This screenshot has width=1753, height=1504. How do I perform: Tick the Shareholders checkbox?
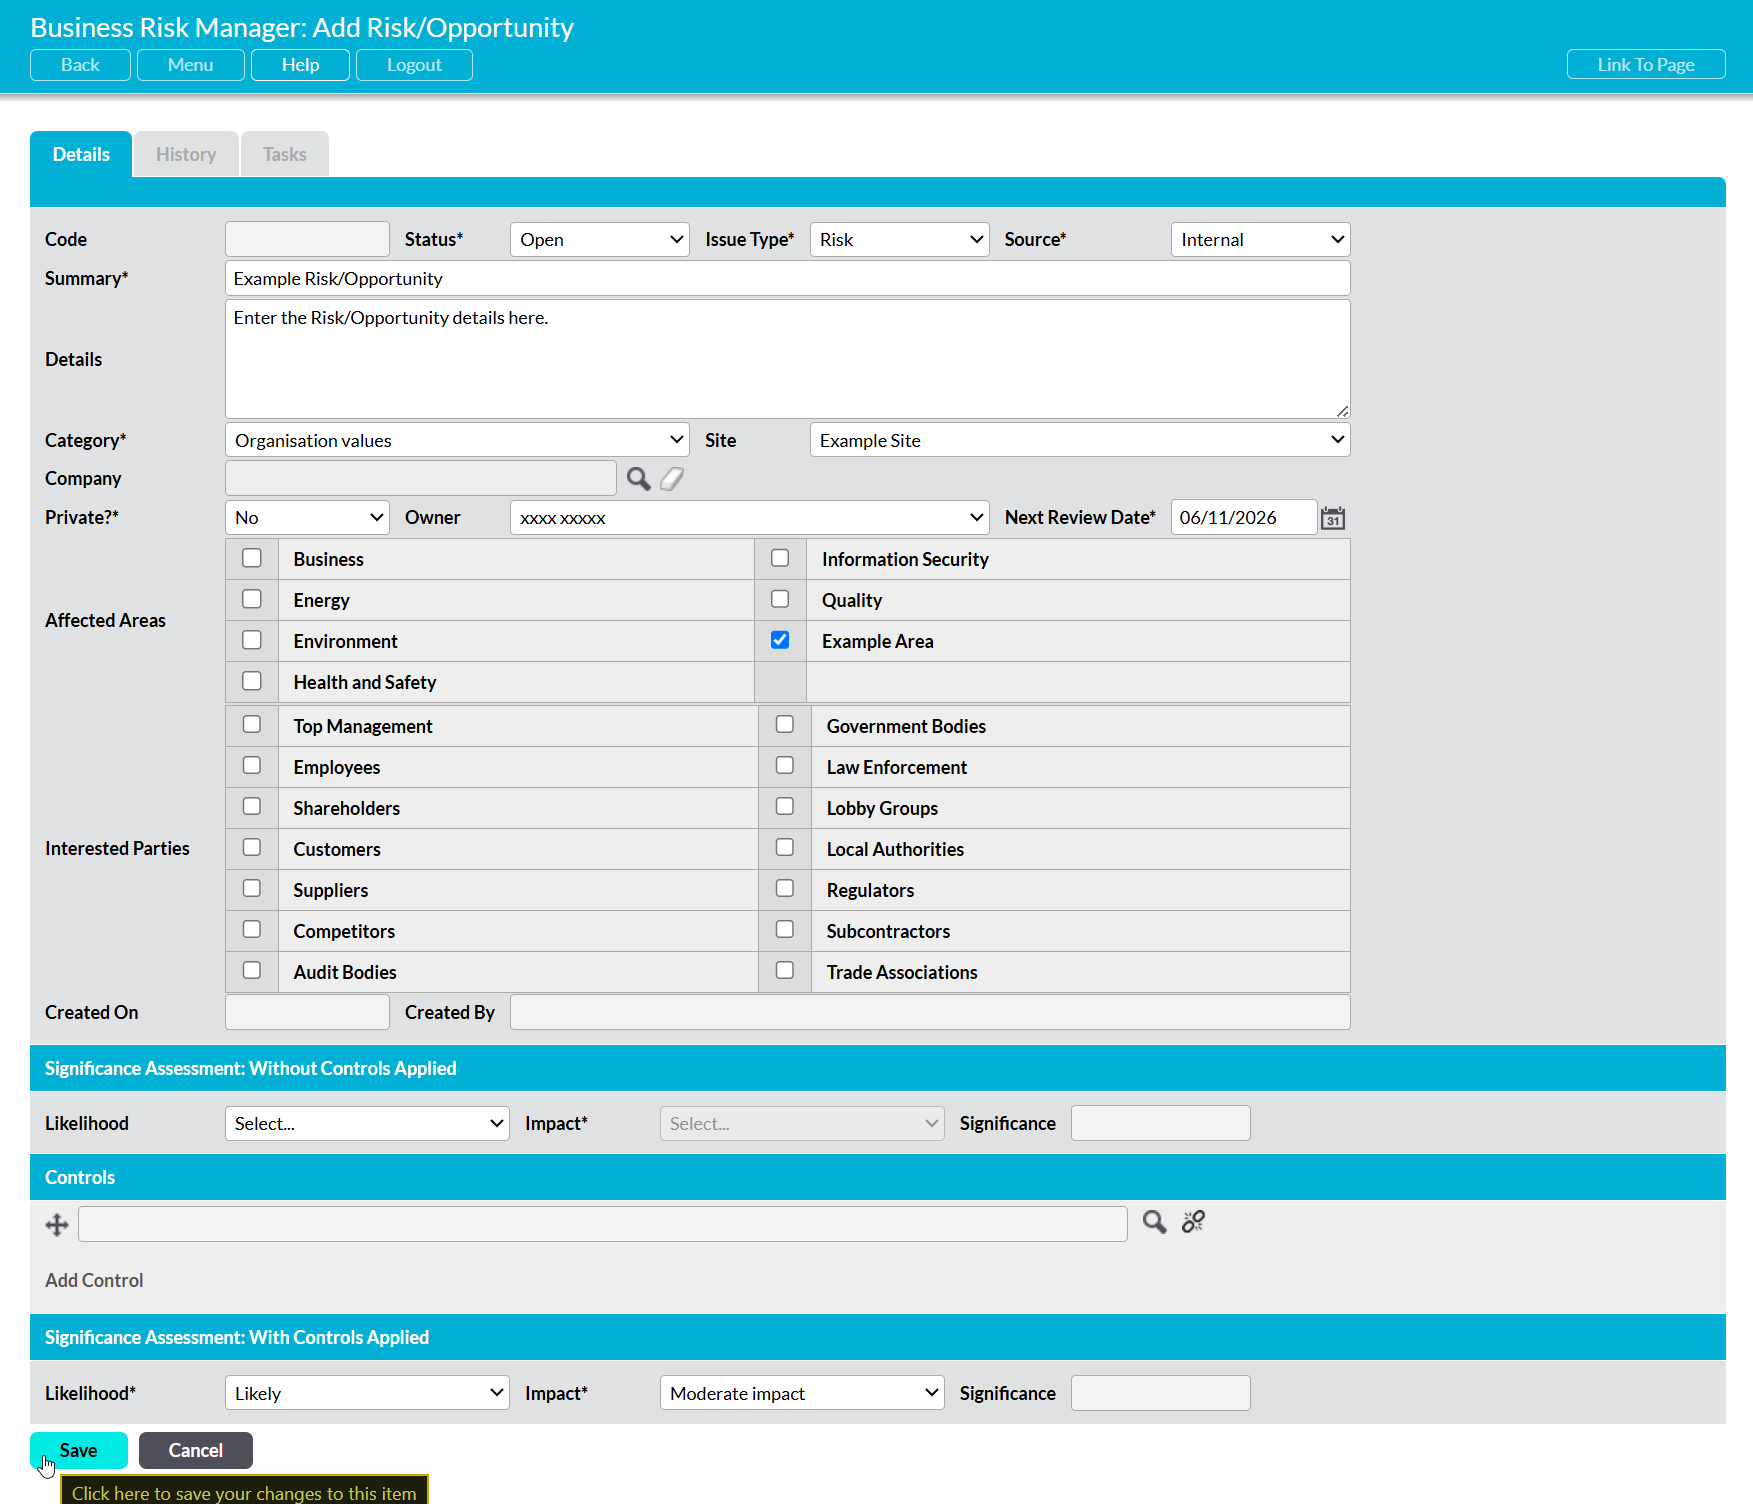[x=252, y=806]
